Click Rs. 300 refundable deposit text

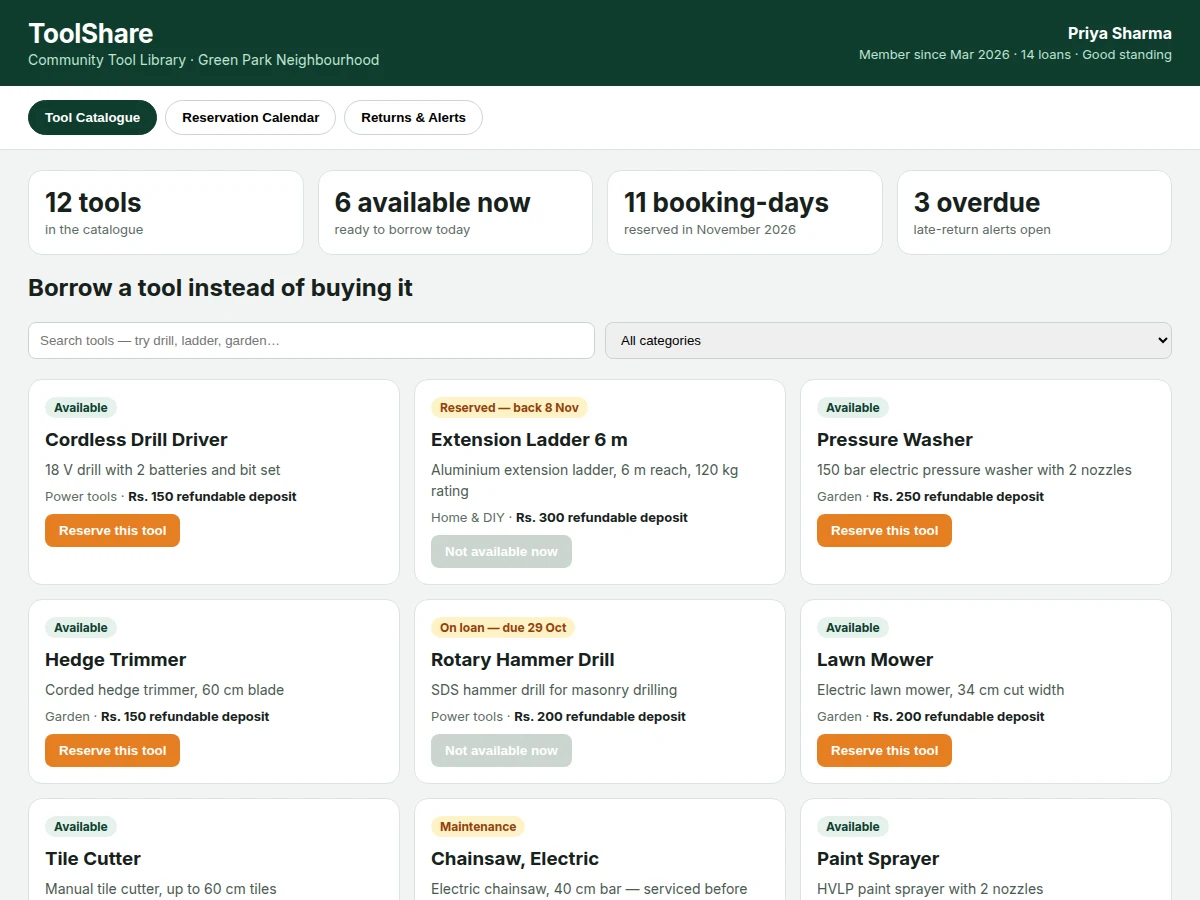pos(602,517)
